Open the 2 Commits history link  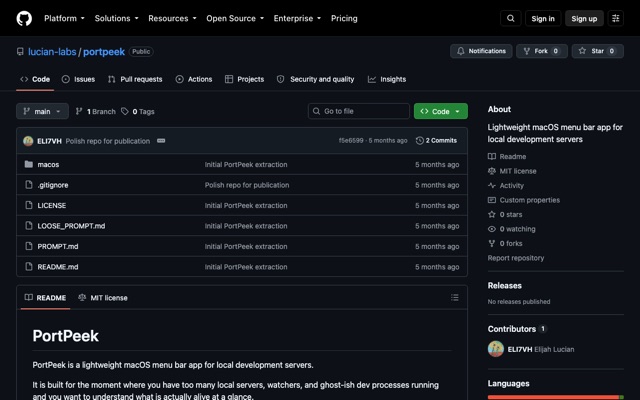pyautogui.click(x=436, y=140)
